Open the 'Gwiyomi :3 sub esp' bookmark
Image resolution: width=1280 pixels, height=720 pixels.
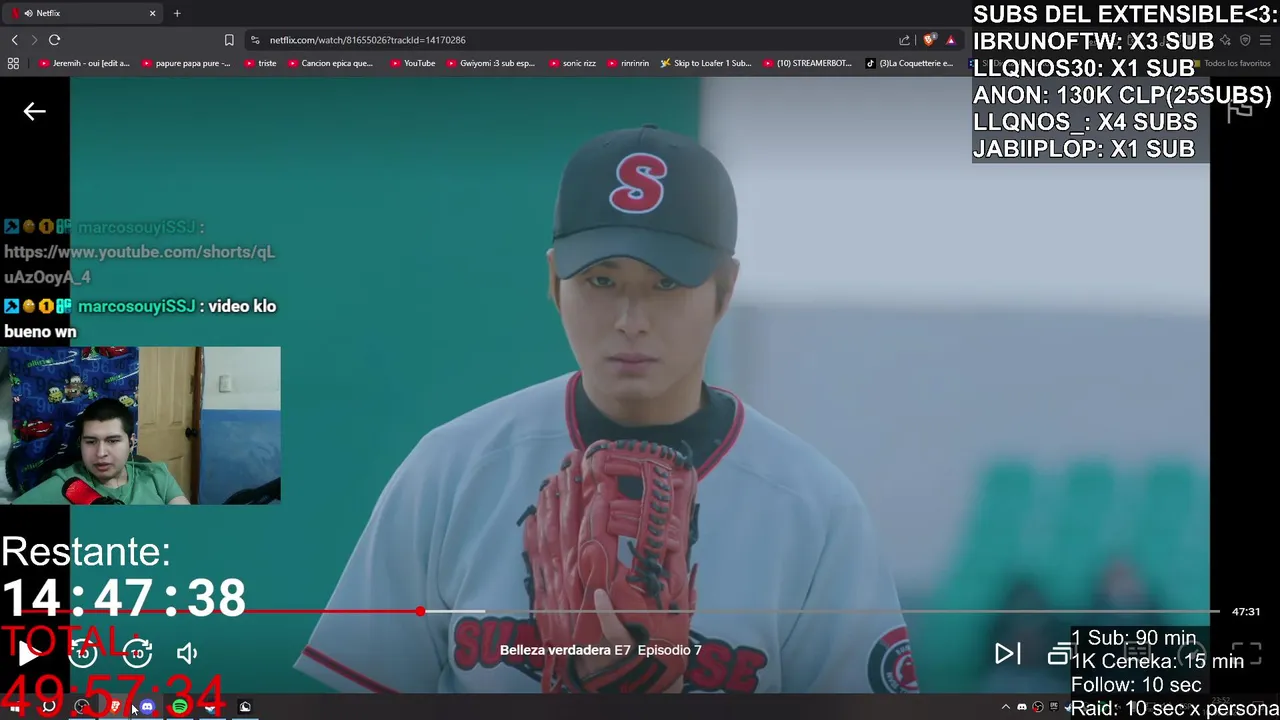click(490, 63)
